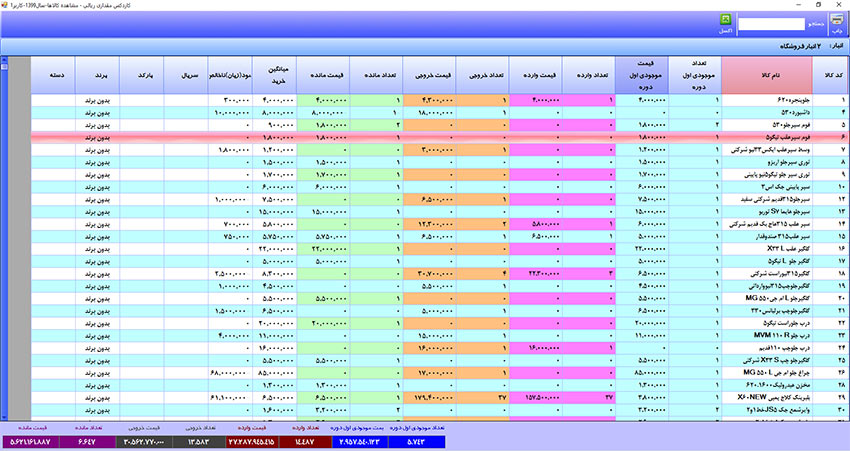Viewport: 850px width, 451px height.
Task: Focus the search (جستجو) input field
Action: point(771,24)
